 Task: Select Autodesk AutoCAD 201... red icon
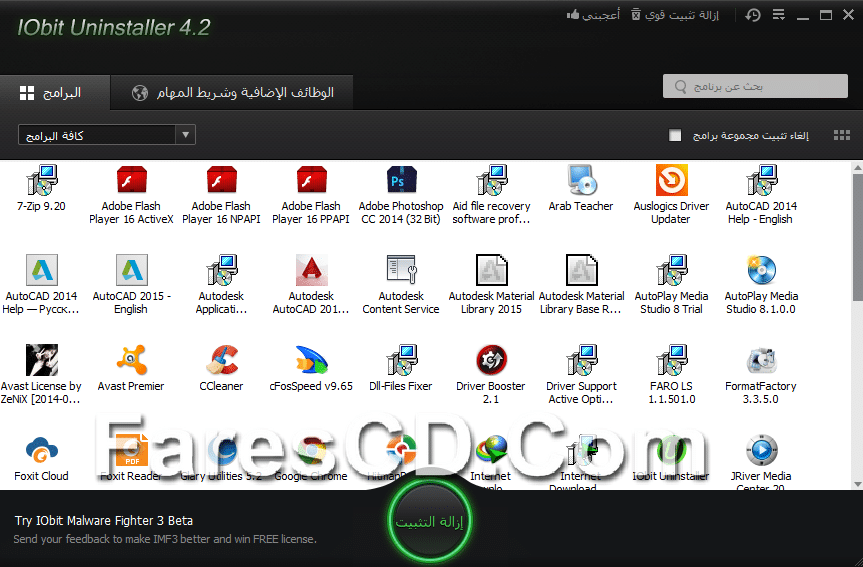pos(312,270)
